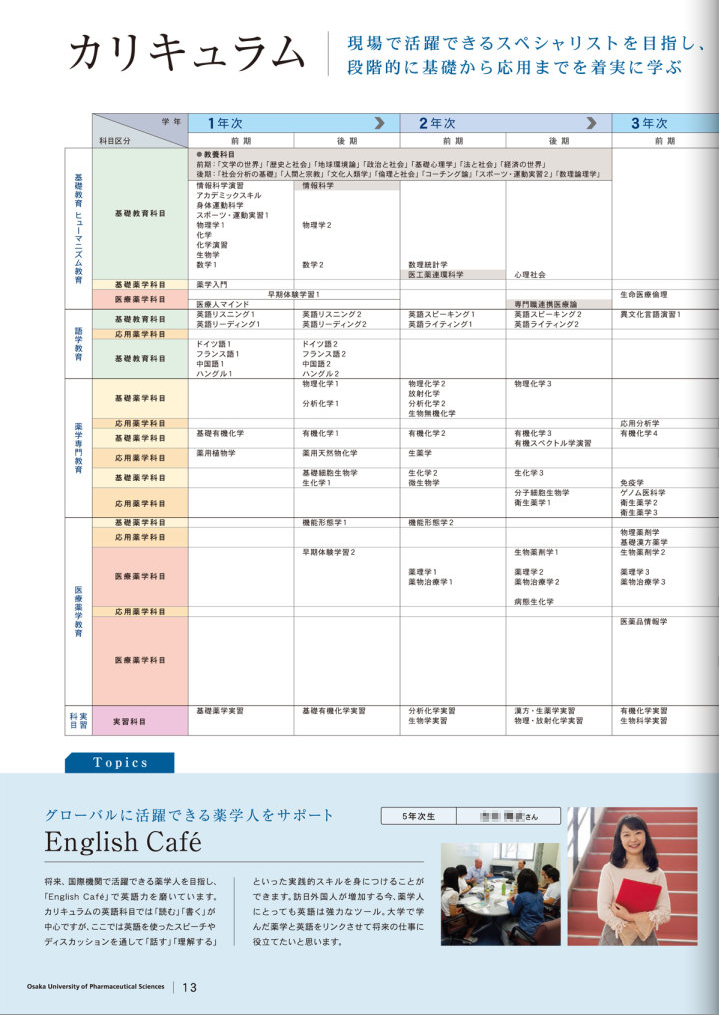This screenshot has height=1015, width=719.
Task: Click the arrow chevron in the 2年次 header
Action: [x=591, y=124]
